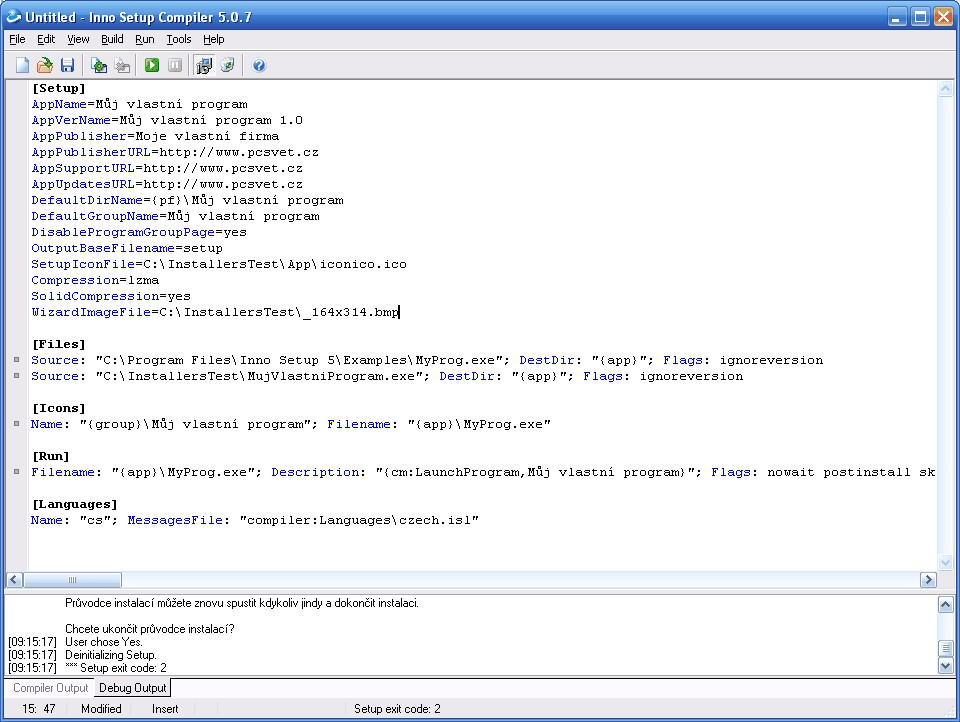Click the horizontal scrollbar thumb in the editor
Viewport: 960px width, 722px height.
[72, 579]
